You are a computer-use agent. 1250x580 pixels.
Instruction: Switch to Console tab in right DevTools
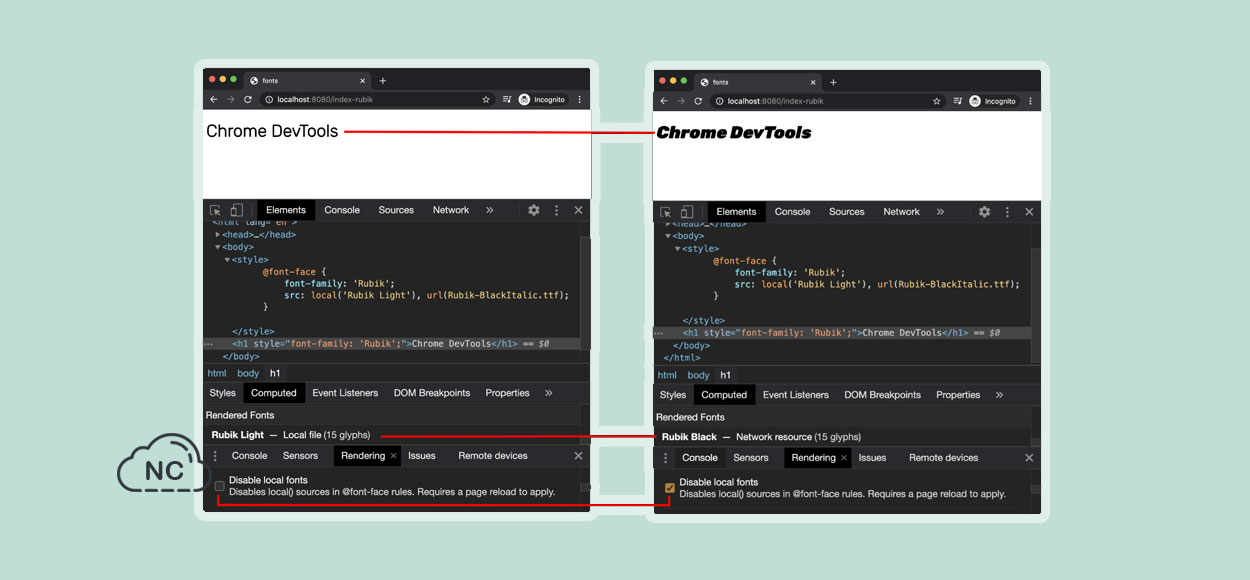click(792, 212)
